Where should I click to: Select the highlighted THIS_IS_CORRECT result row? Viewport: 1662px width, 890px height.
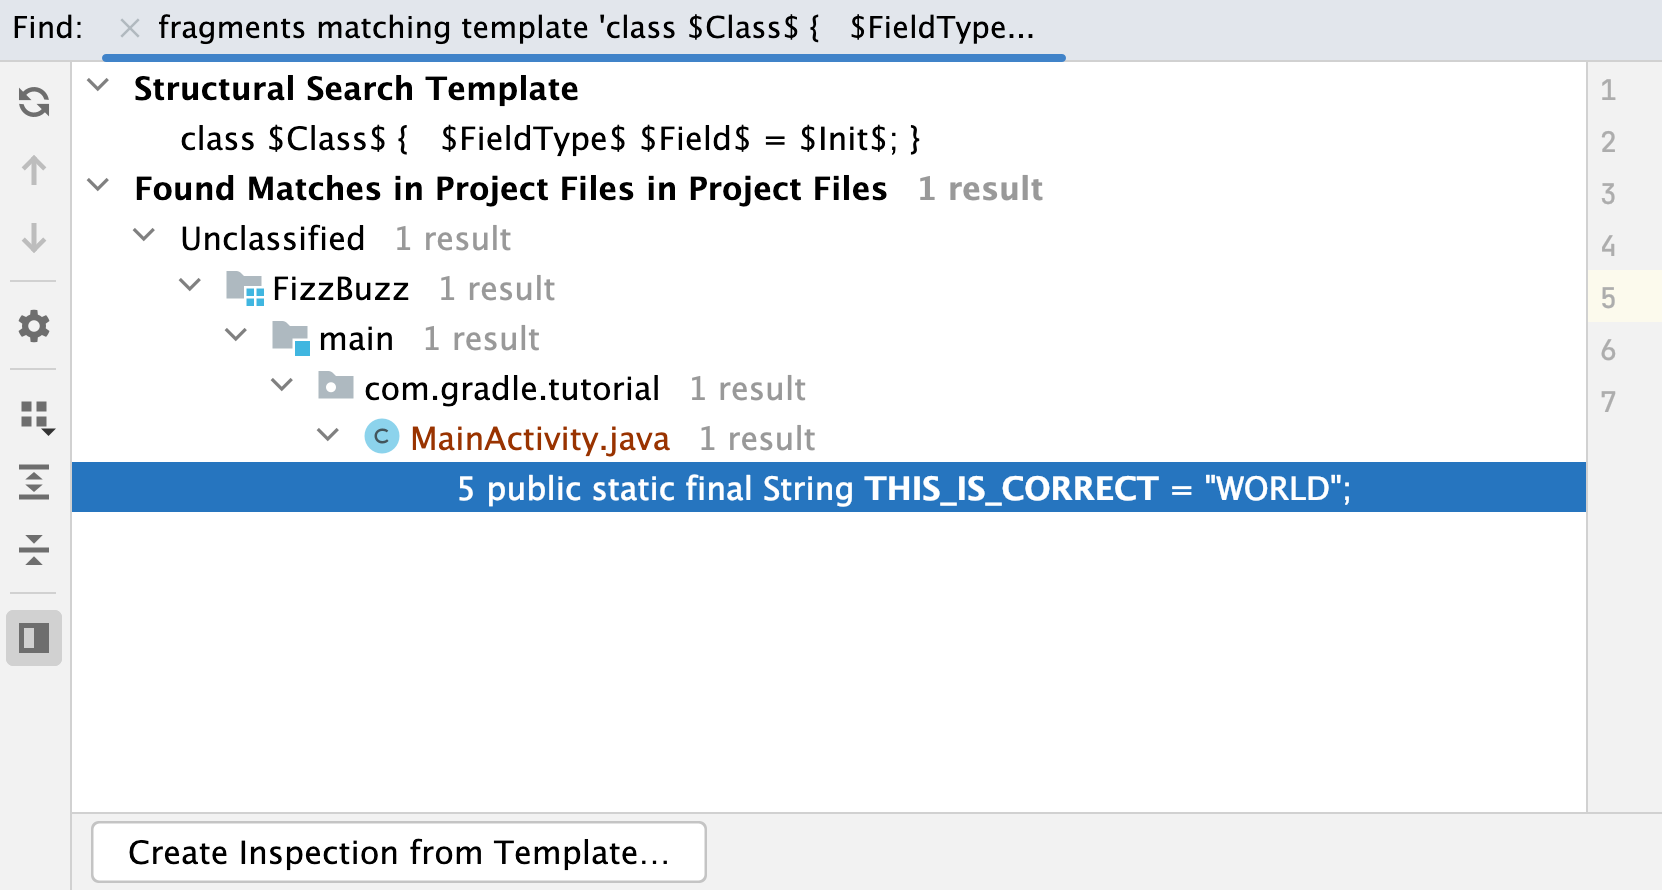coord(900,488)
